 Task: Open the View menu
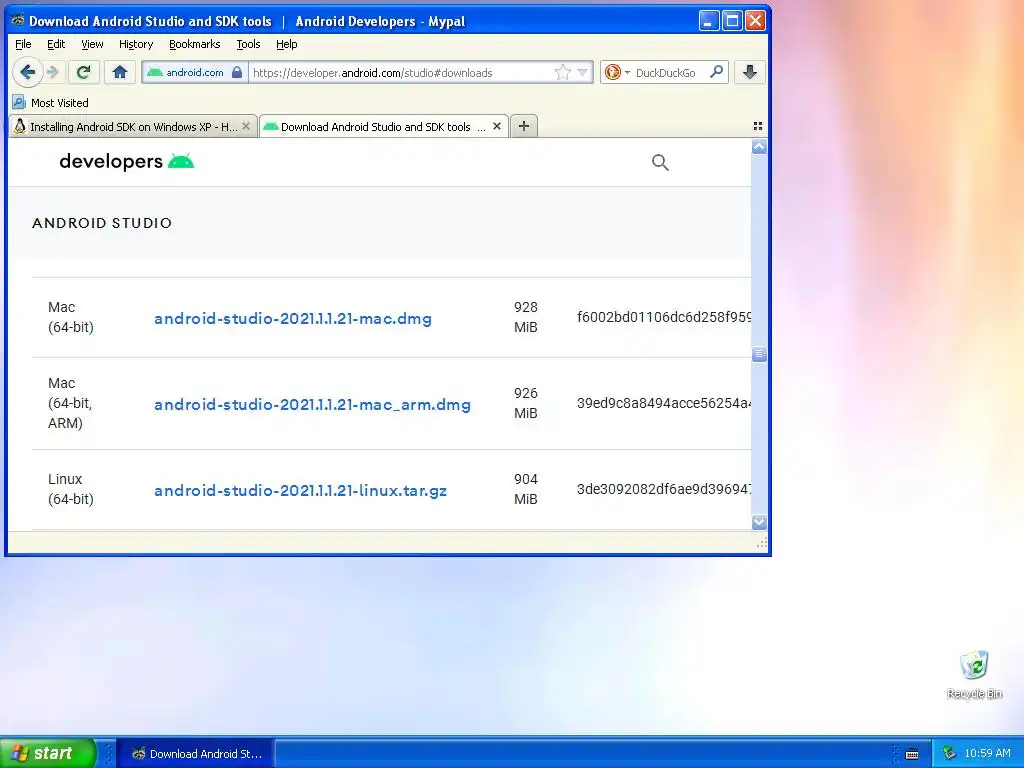[92, 44]
